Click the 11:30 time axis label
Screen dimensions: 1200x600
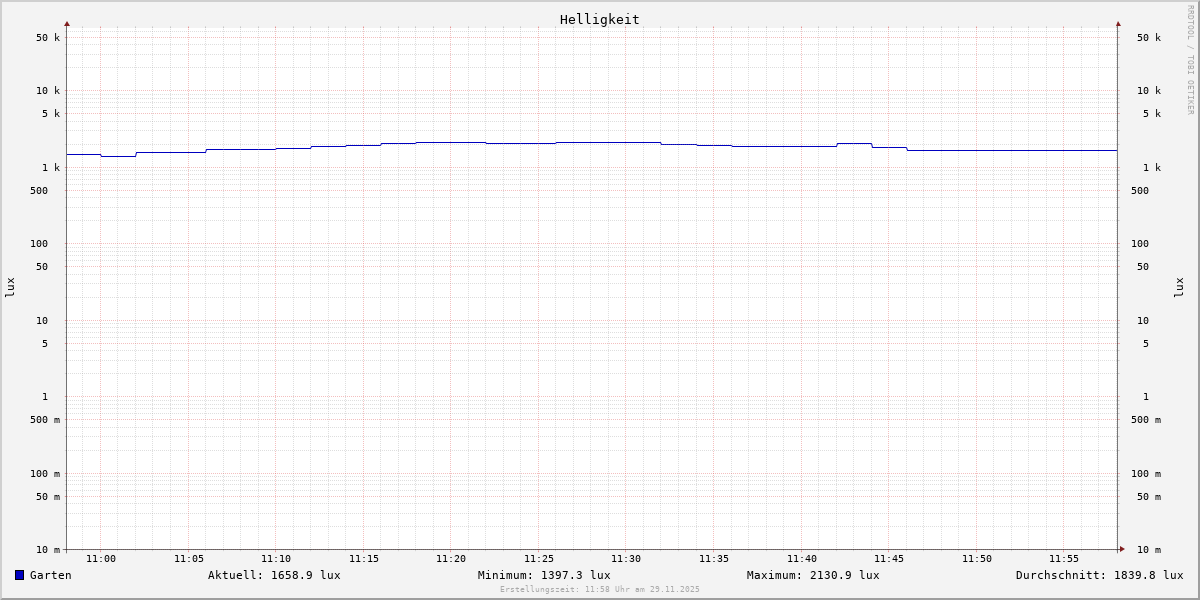(626, 559)
